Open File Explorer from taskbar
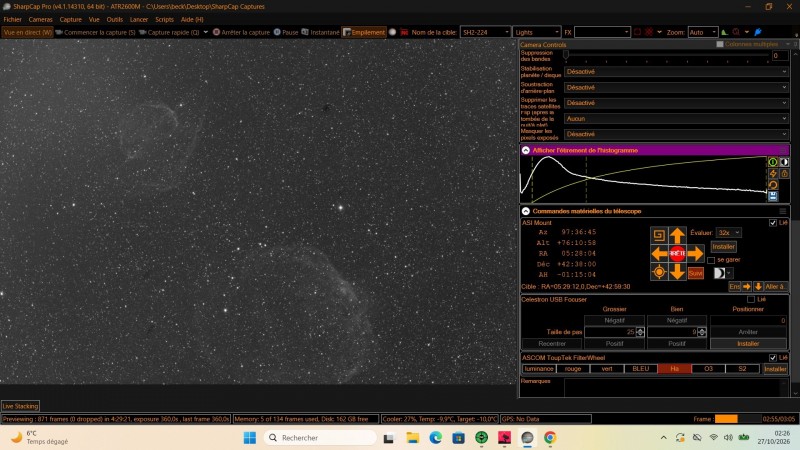 [x=412, y=438]
